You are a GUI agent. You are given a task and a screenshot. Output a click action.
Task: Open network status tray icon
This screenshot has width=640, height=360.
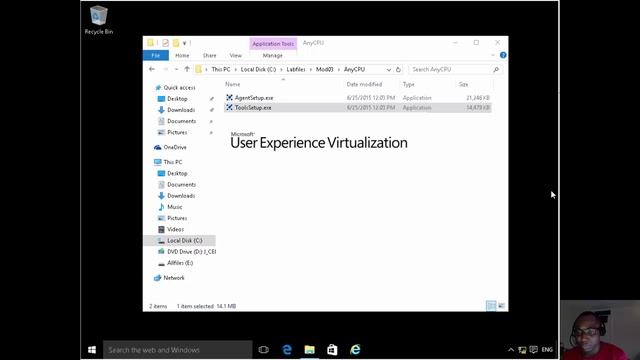coord(522,350)
